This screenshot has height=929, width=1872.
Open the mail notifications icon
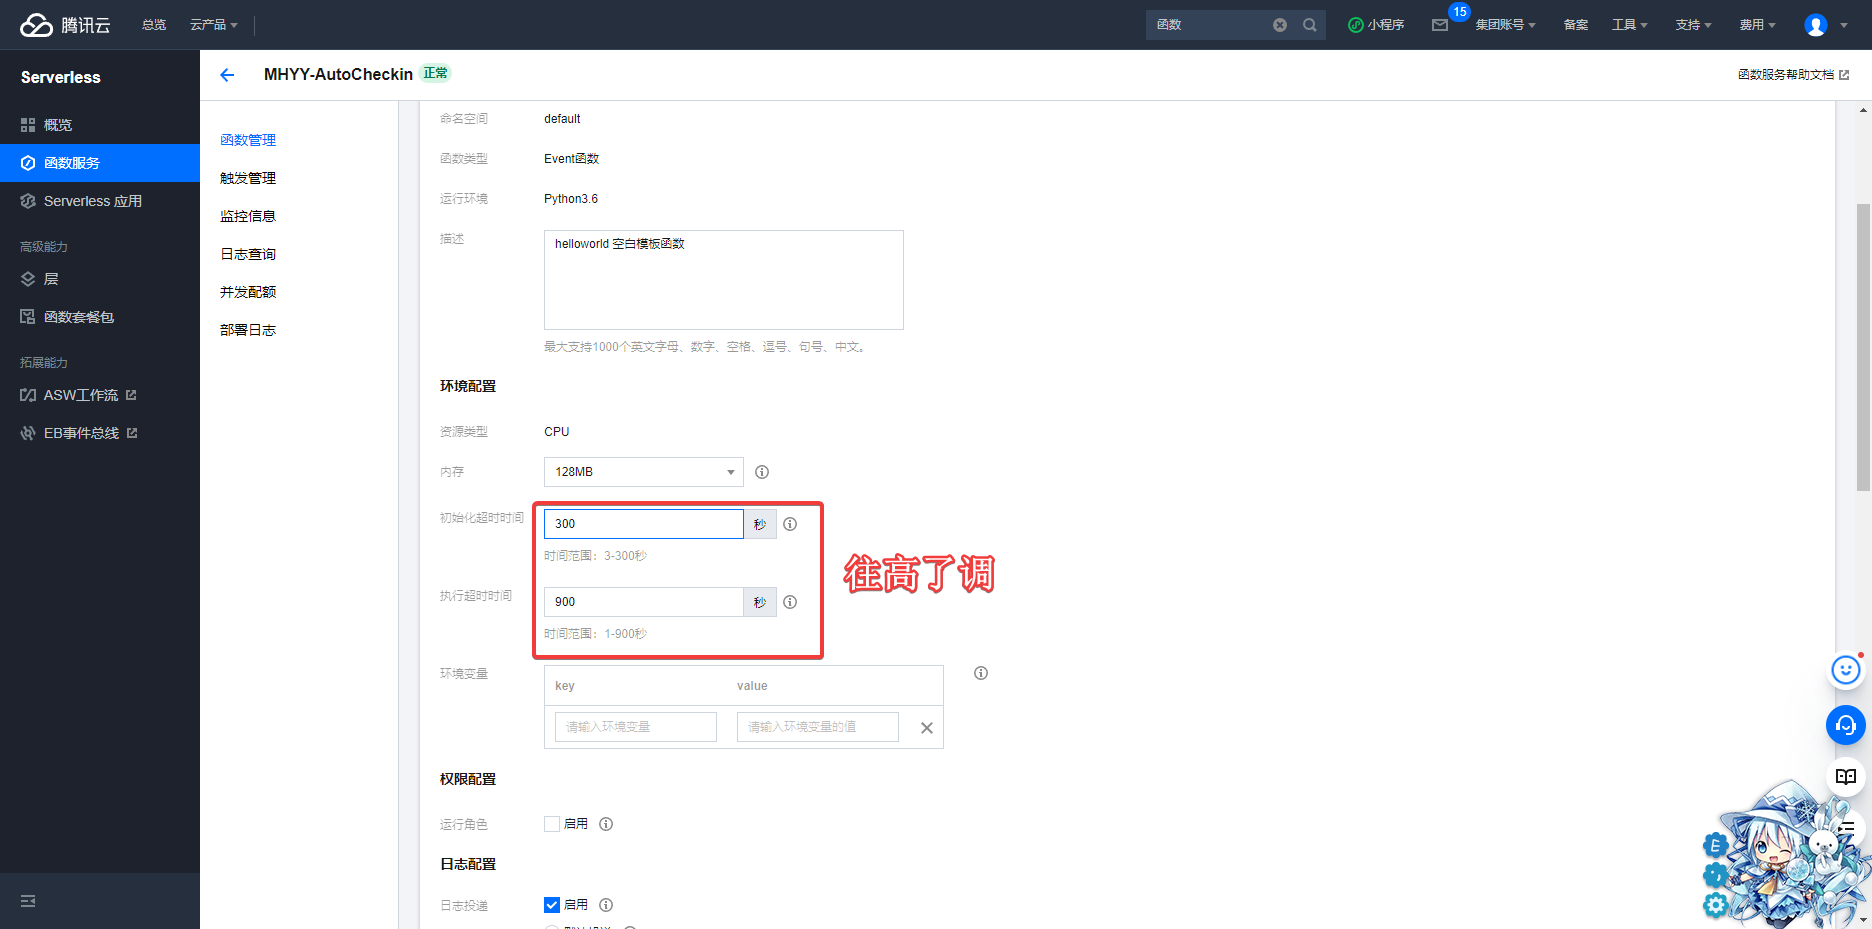1440,25
